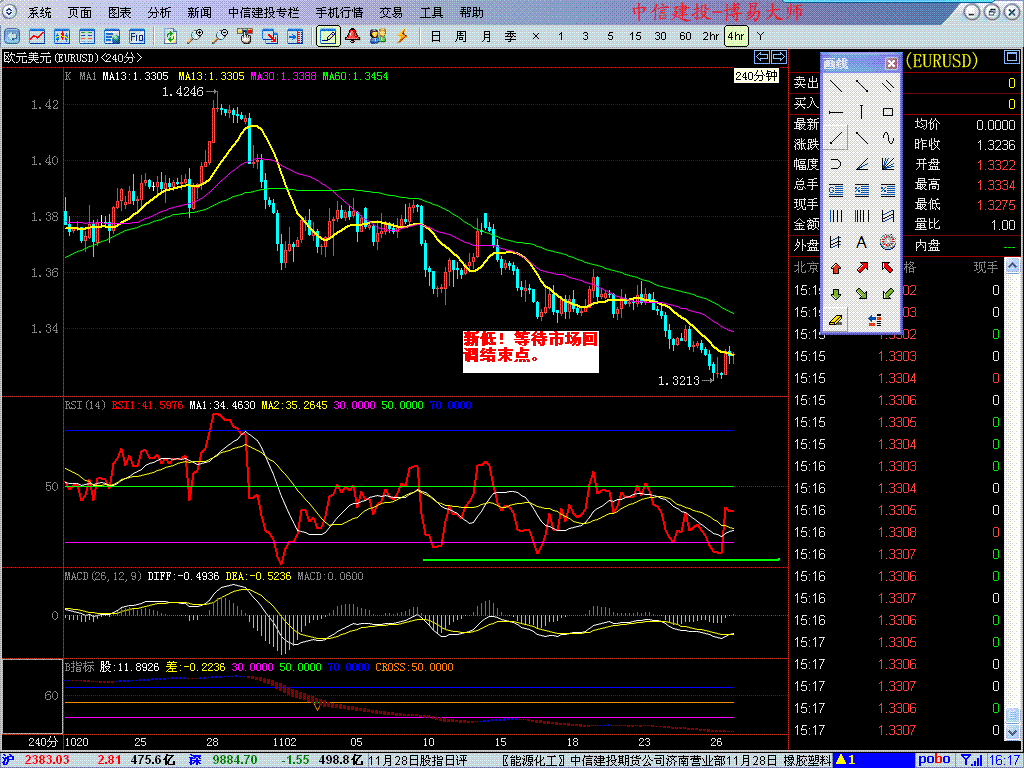1024x768 pixels.
Task: Open the 240分钟 period selector
Action: (x=756, y=76)
